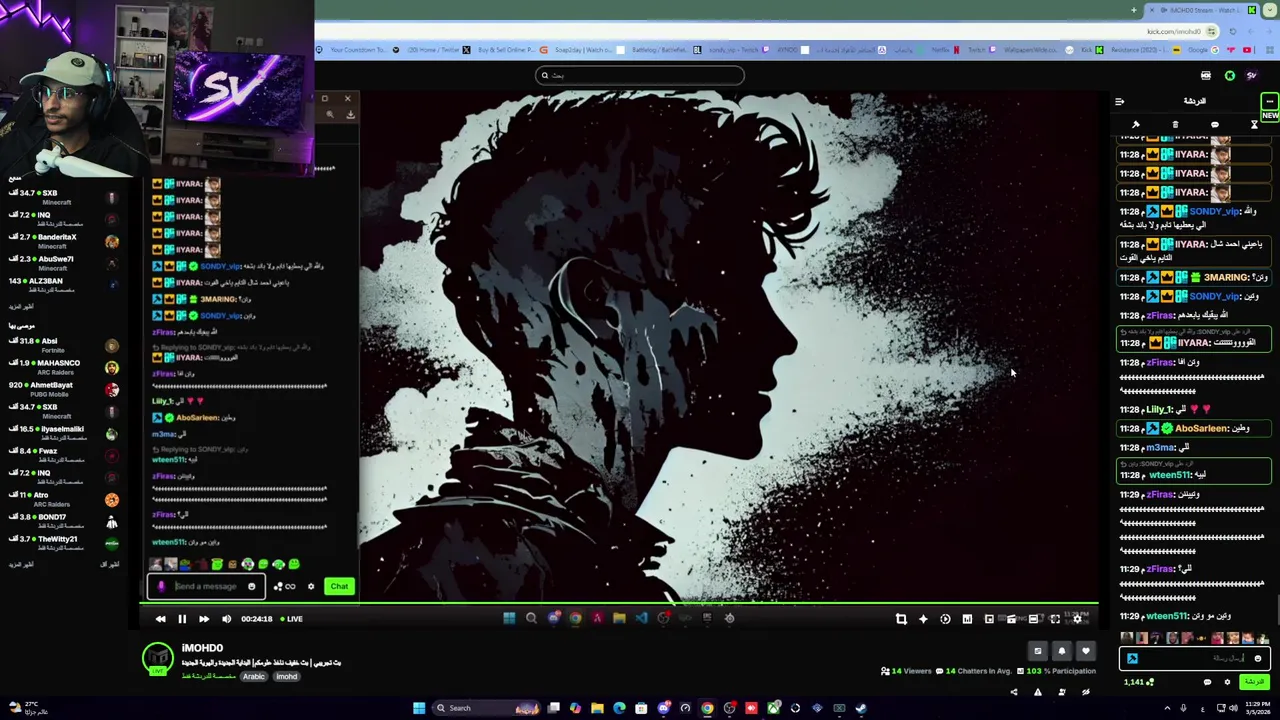The image size is (1280, 720).
Task: Open TheWitty21 channel in sidebar
Action: (x=64, y=543)
